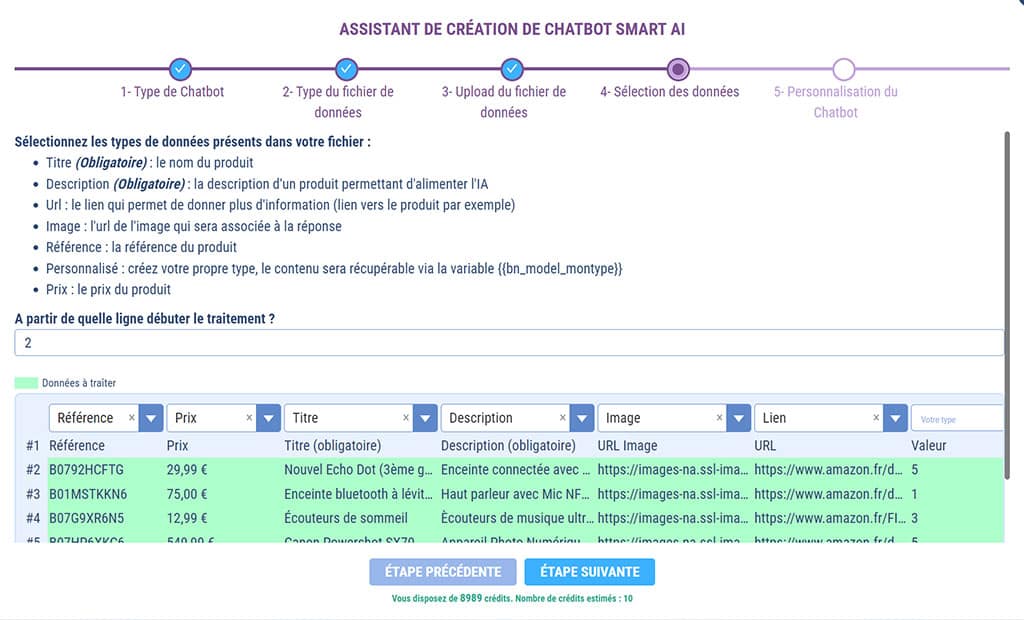
Task: Click the step 2 Type du fichier checkmark circle
Action: point(346,69)
